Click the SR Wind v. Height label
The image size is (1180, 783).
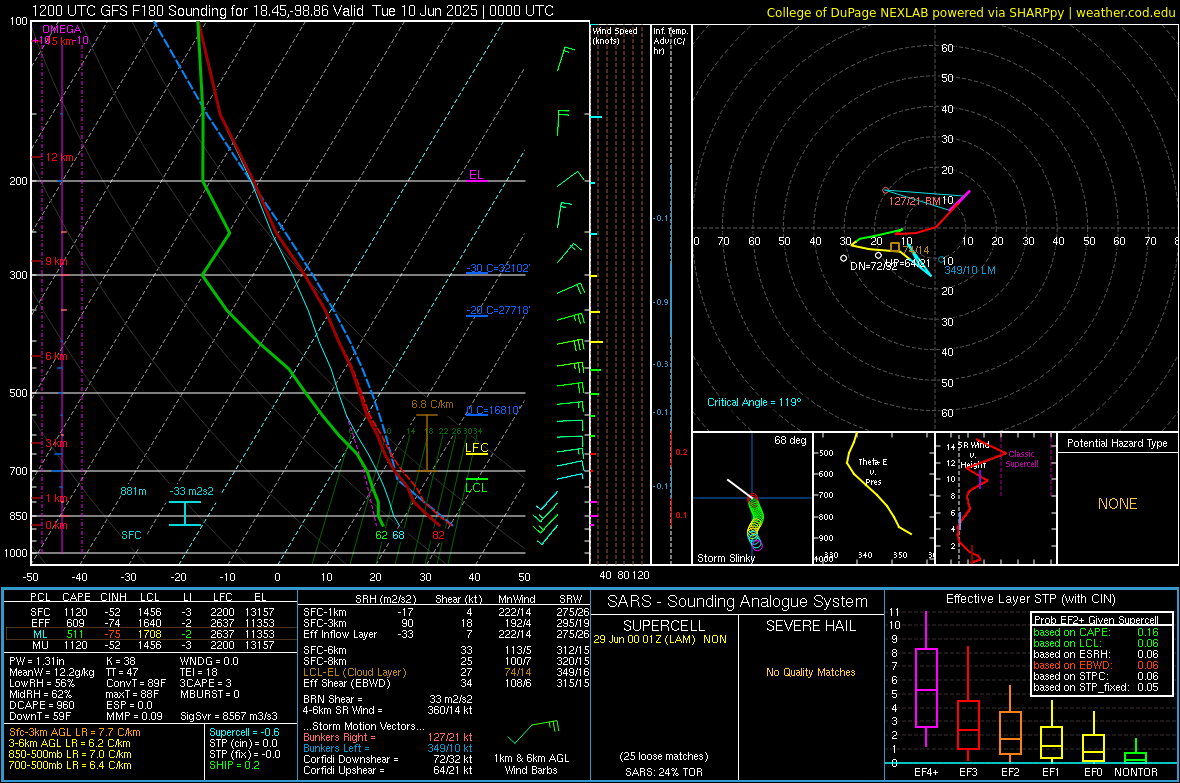[x=973, y=455]
